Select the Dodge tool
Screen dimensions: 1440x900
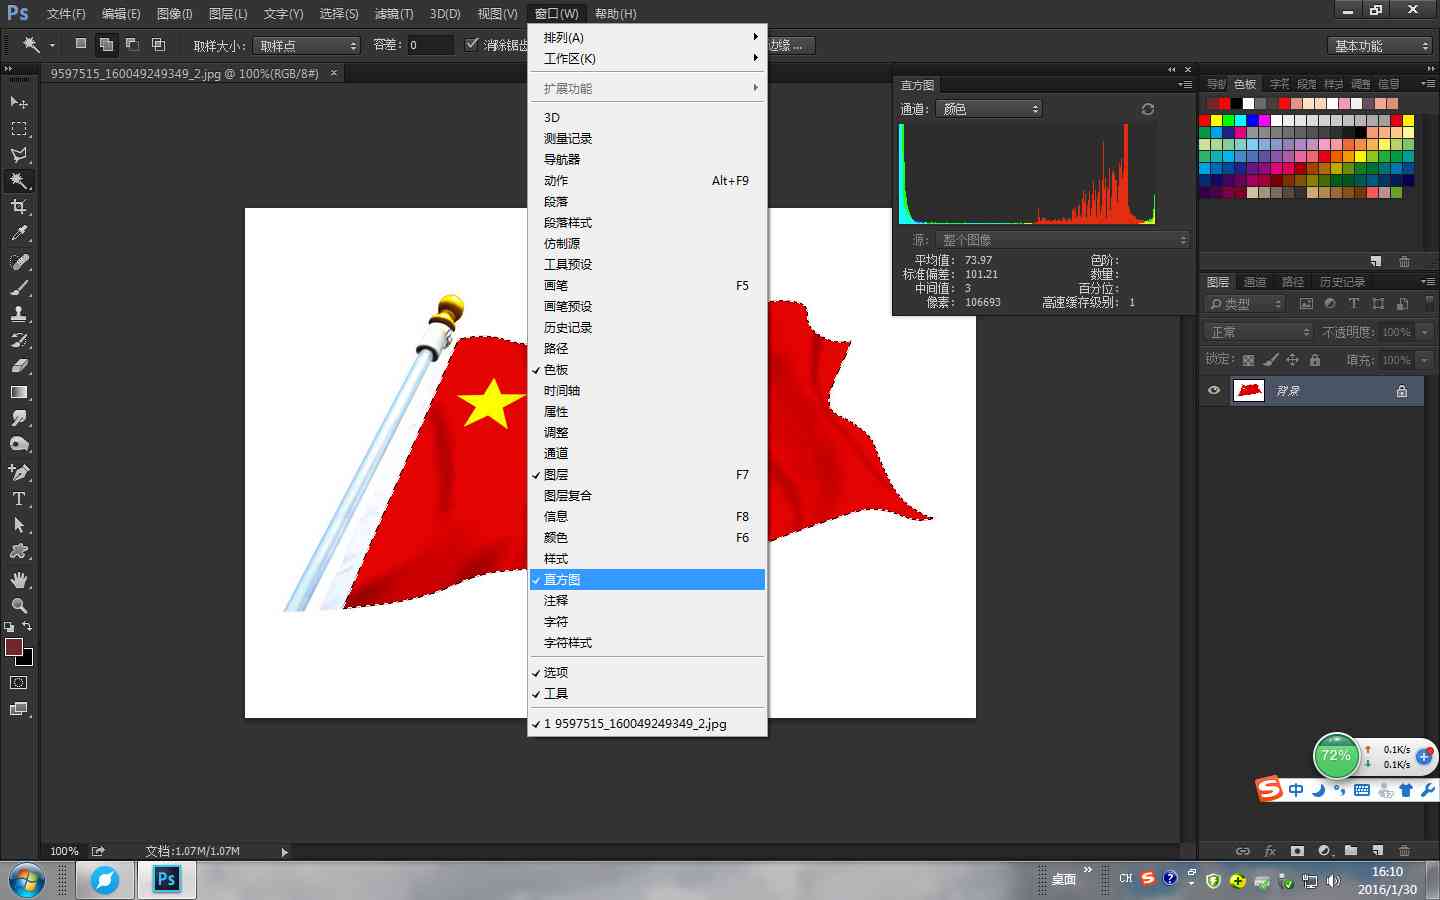[19, 444]
